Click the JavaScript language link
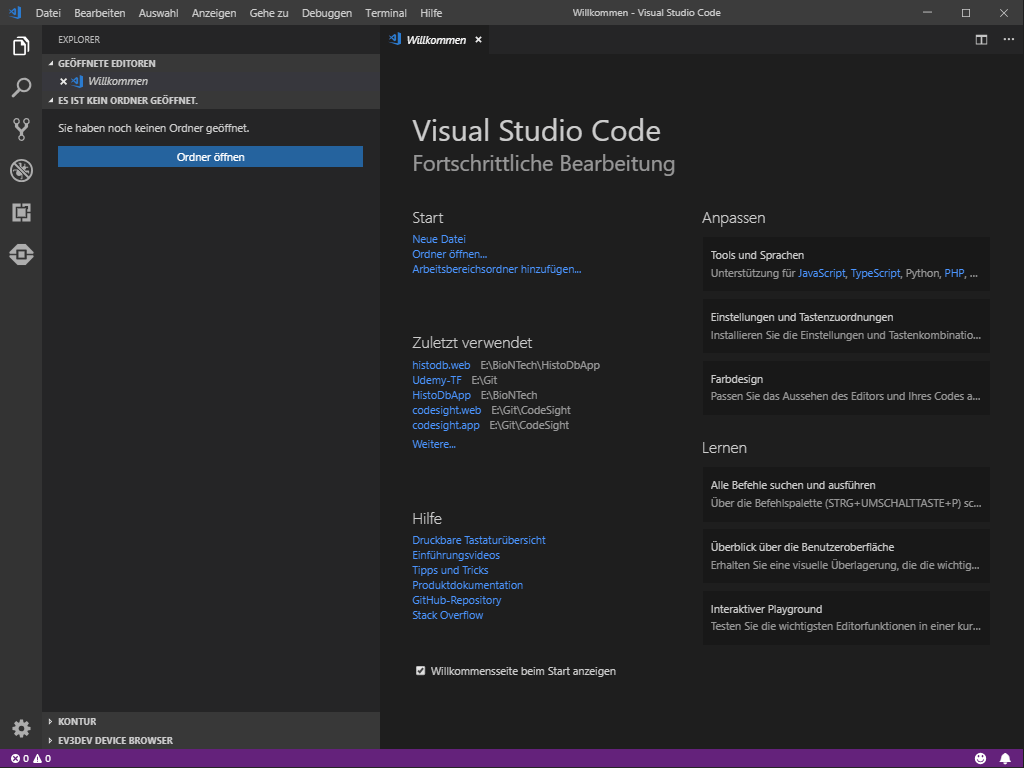The image size is (1024, 768). (x=821, y=273)
